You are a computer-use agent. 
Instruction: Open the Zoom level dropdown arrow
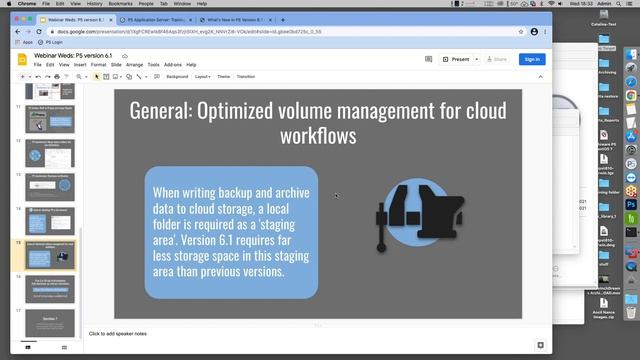tap(86, 77)
